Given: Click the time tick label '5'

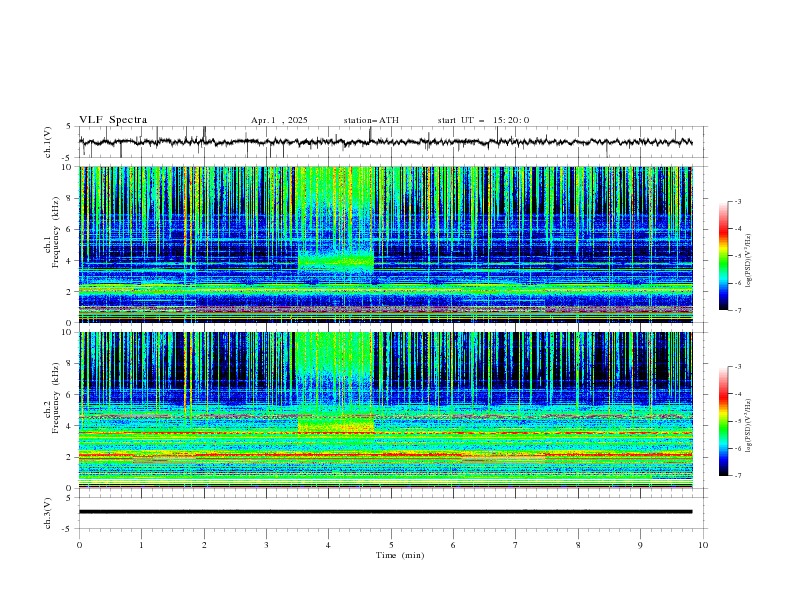Looking at the screenshot, I should (x=391, y=545).
